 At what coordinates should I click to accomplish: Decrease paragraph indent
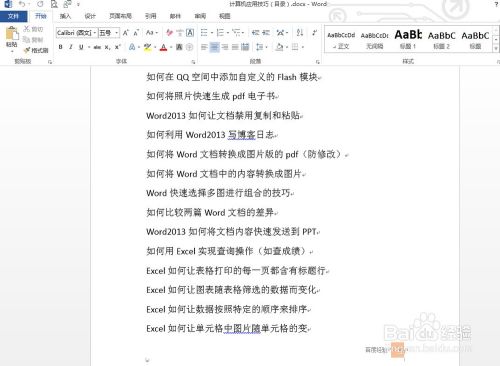(256, 33)
